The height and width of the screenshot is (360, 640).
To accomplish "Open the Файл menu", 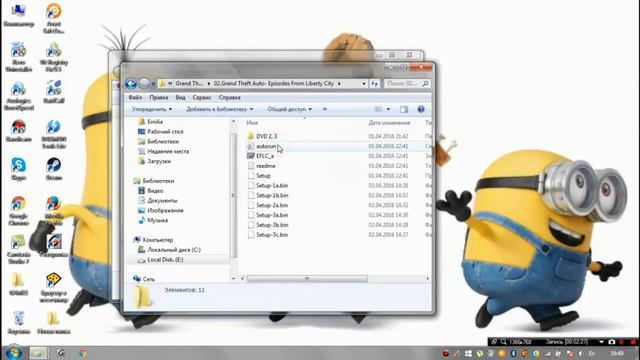I will click(135, 98).
